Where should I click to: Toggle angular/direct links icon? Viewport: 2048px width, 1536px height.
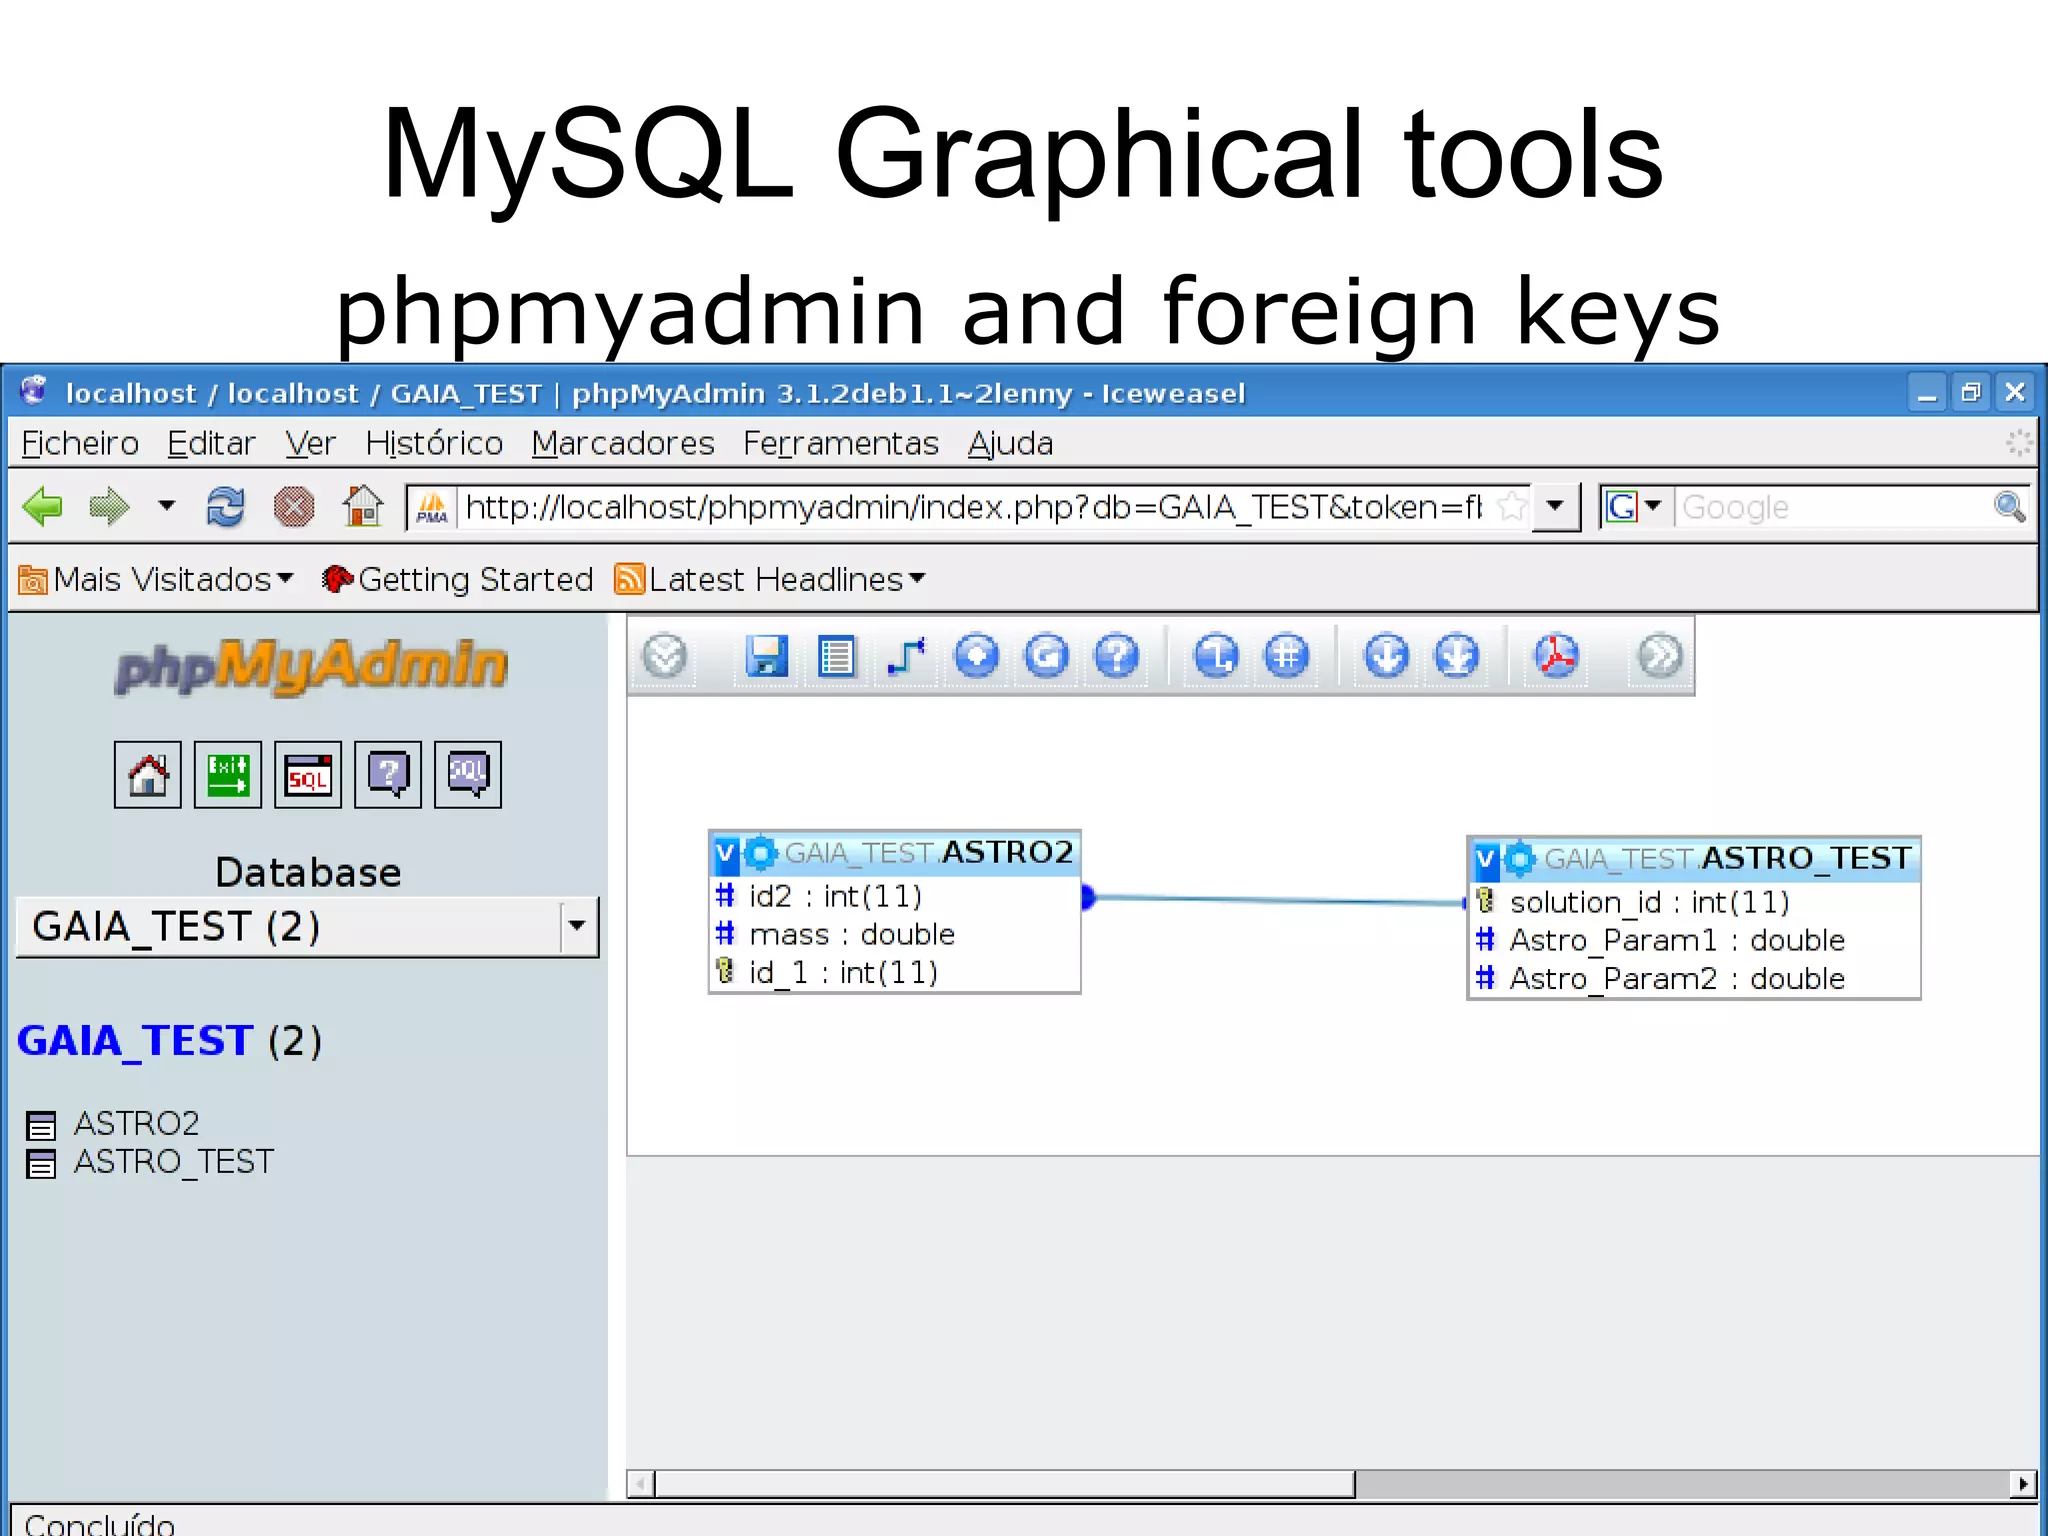tap(1217, 656)
